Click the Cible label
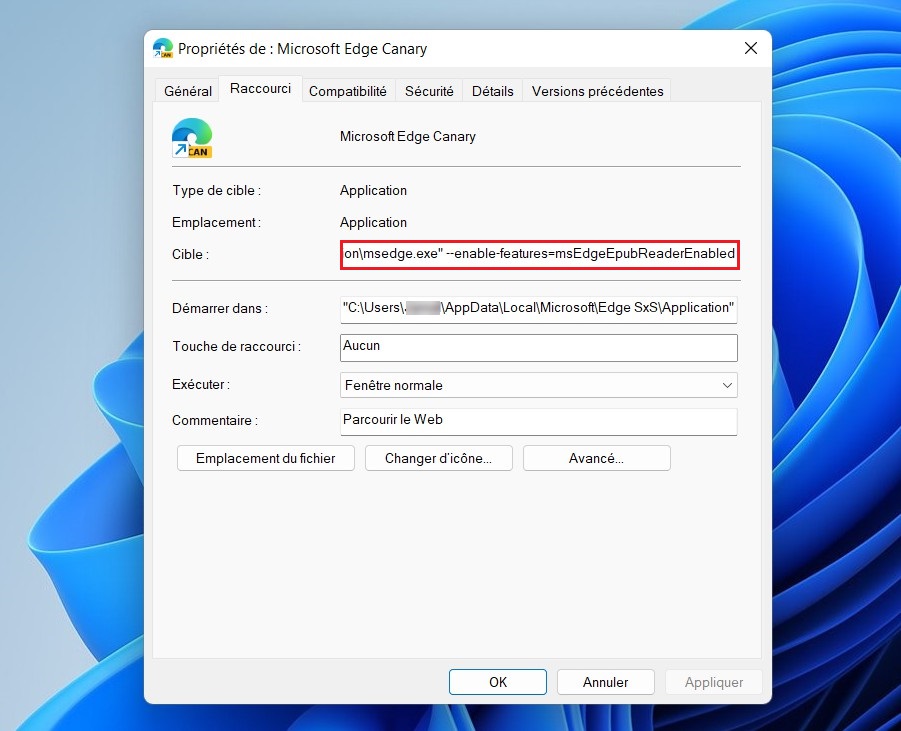 [x=190, y=255]
